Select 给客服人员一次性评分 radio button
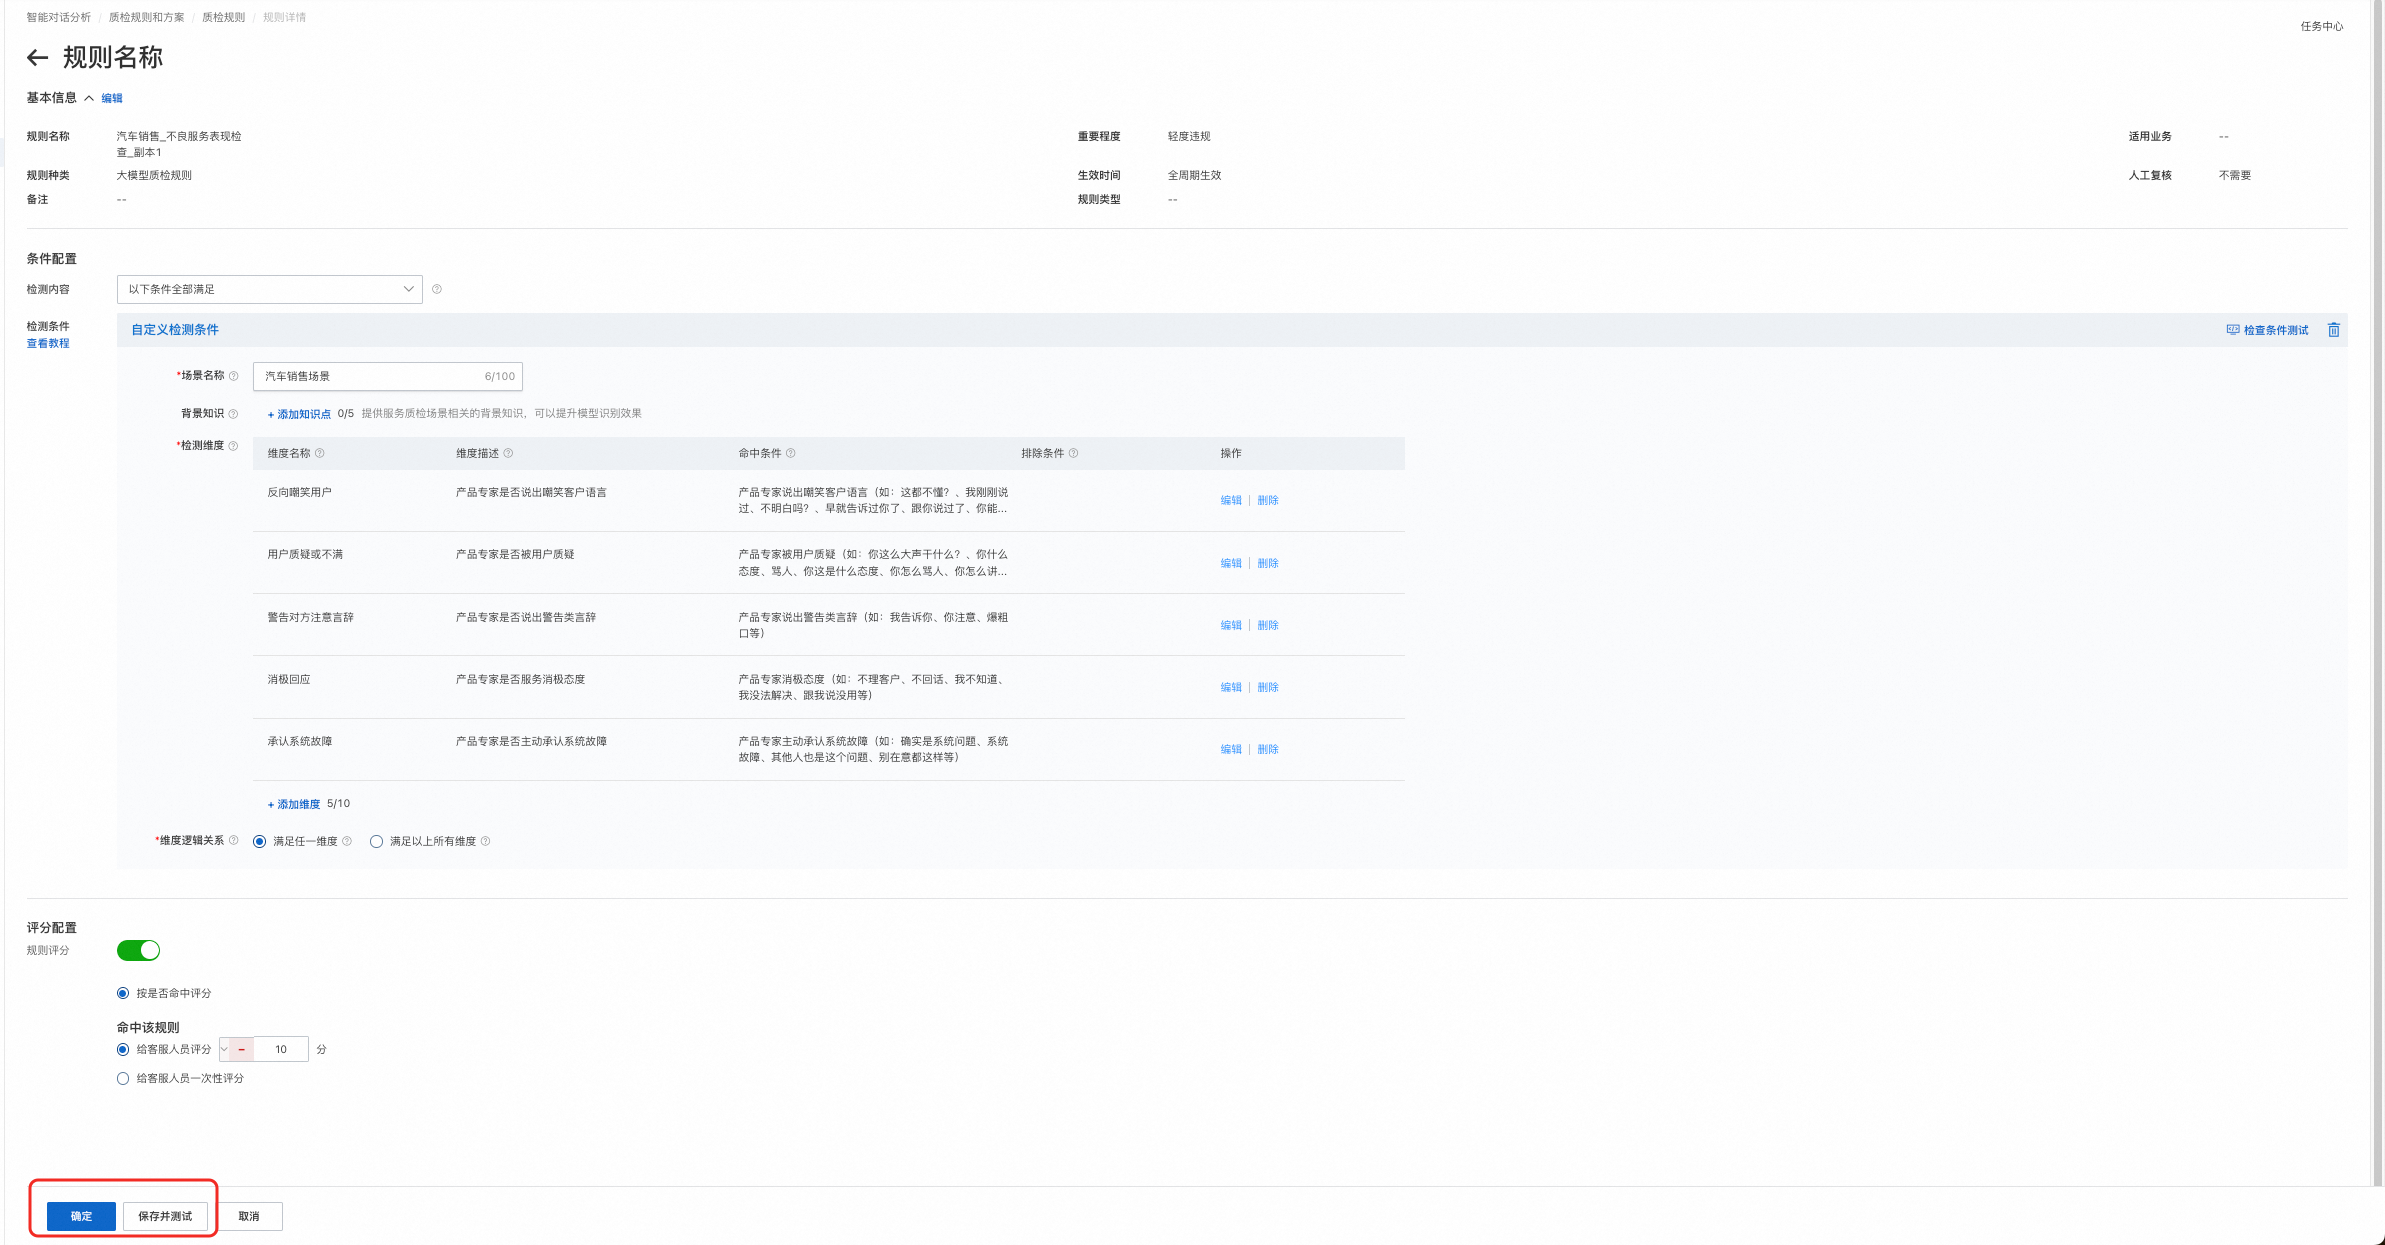2385x1245 pixels. 123,1078
